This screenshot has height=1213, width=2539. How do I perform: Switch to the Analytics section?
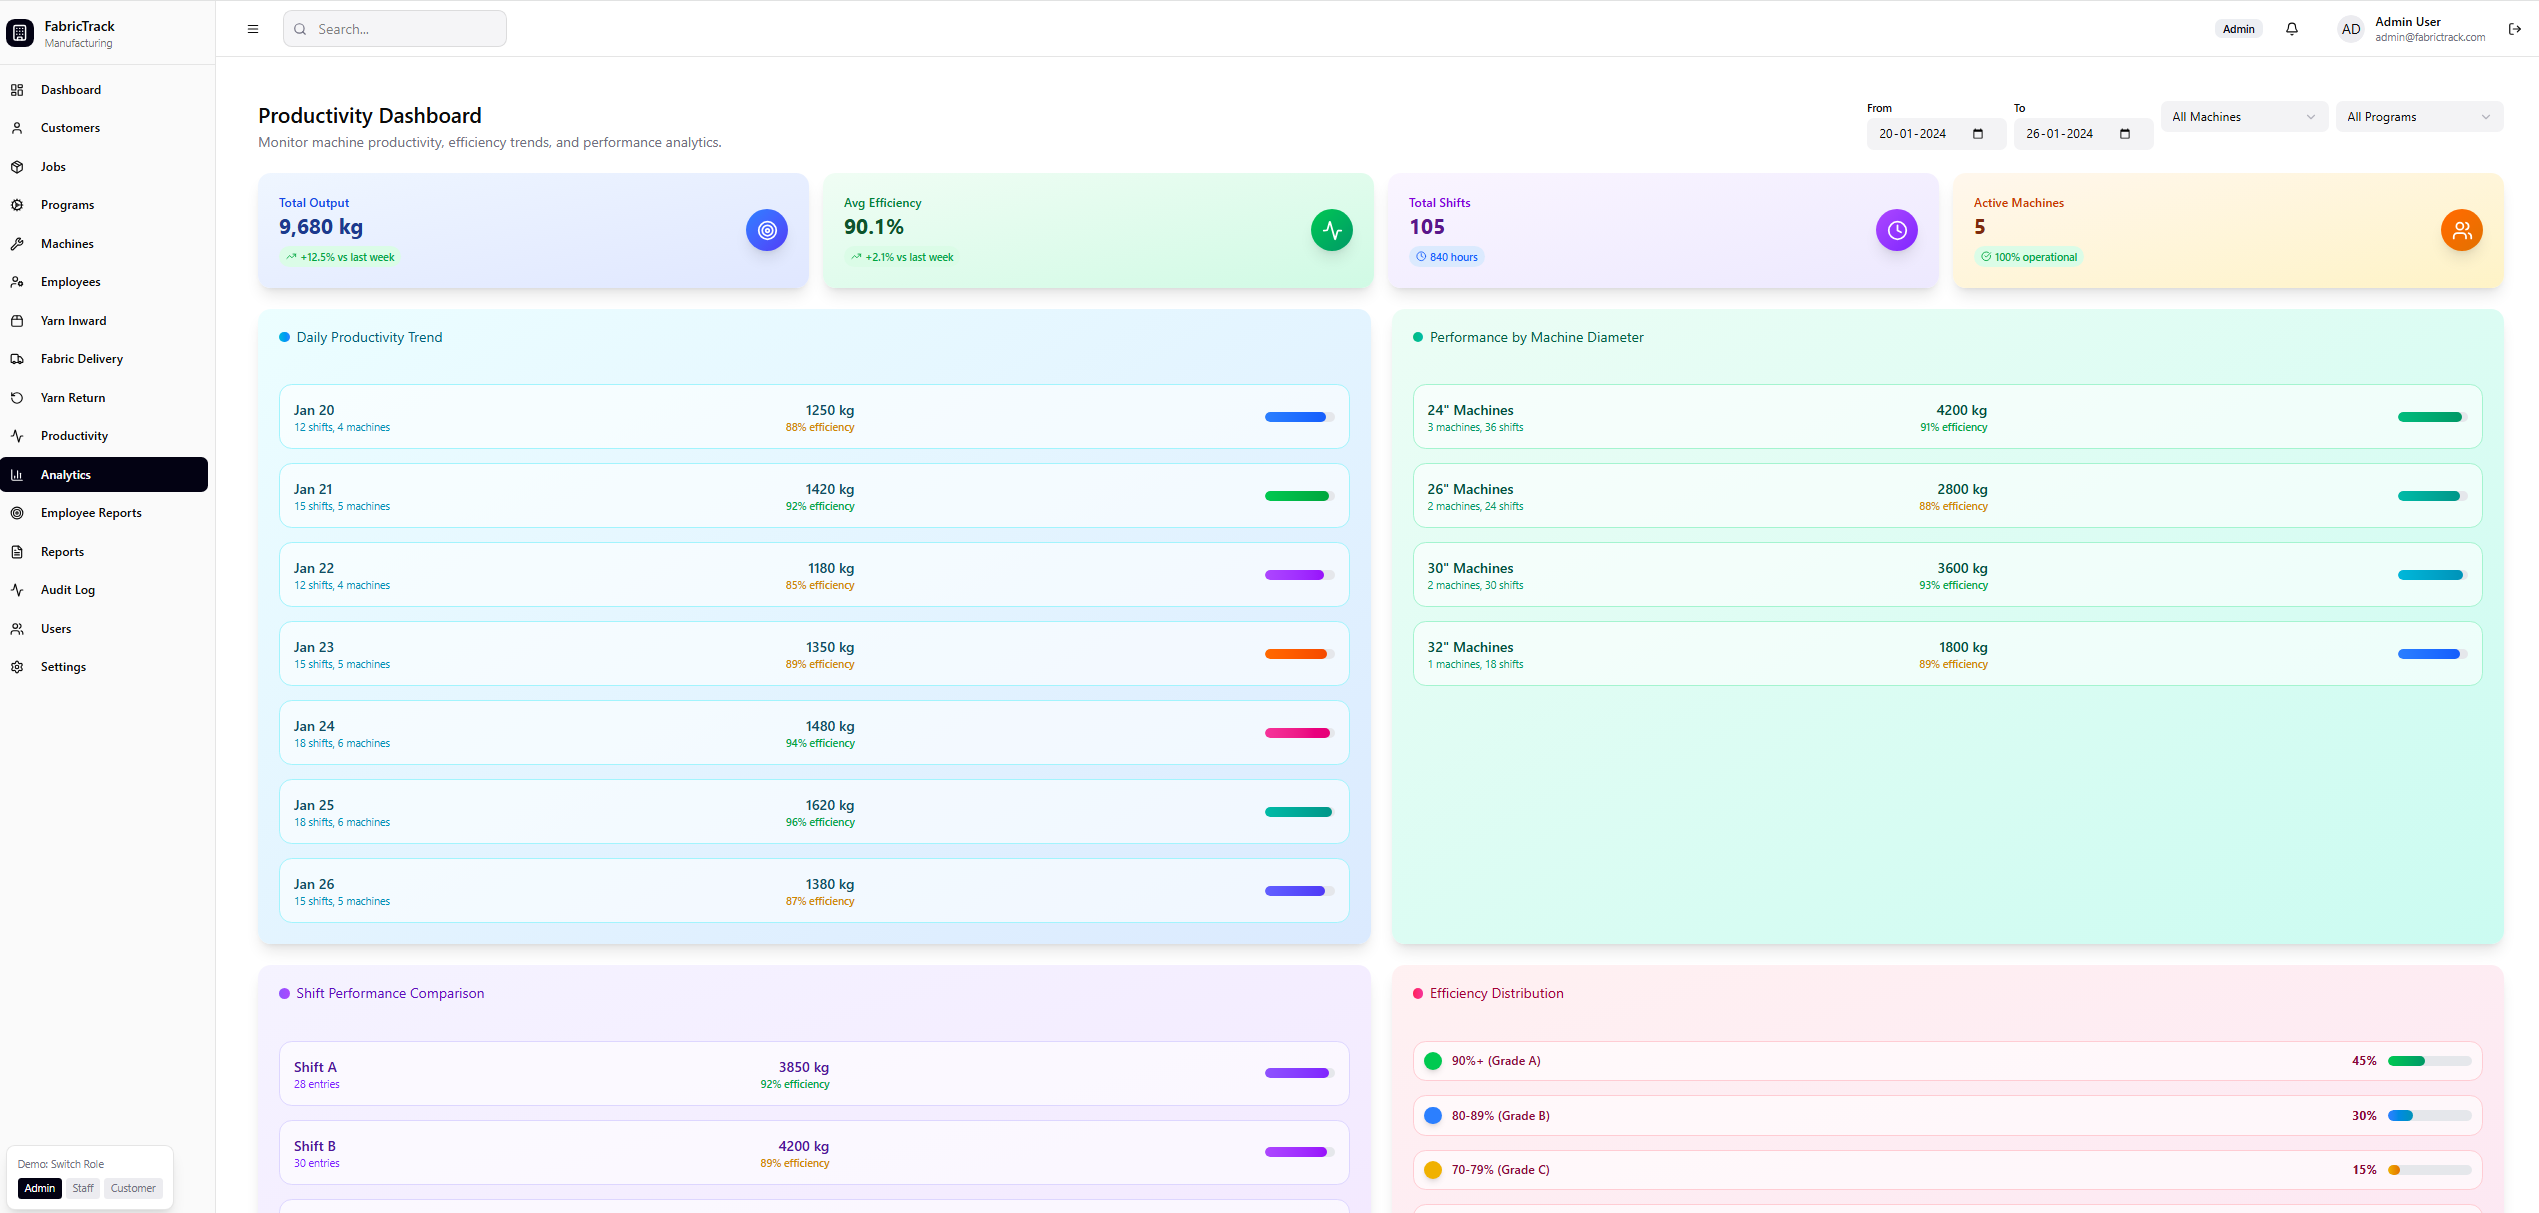coord(65,474)
